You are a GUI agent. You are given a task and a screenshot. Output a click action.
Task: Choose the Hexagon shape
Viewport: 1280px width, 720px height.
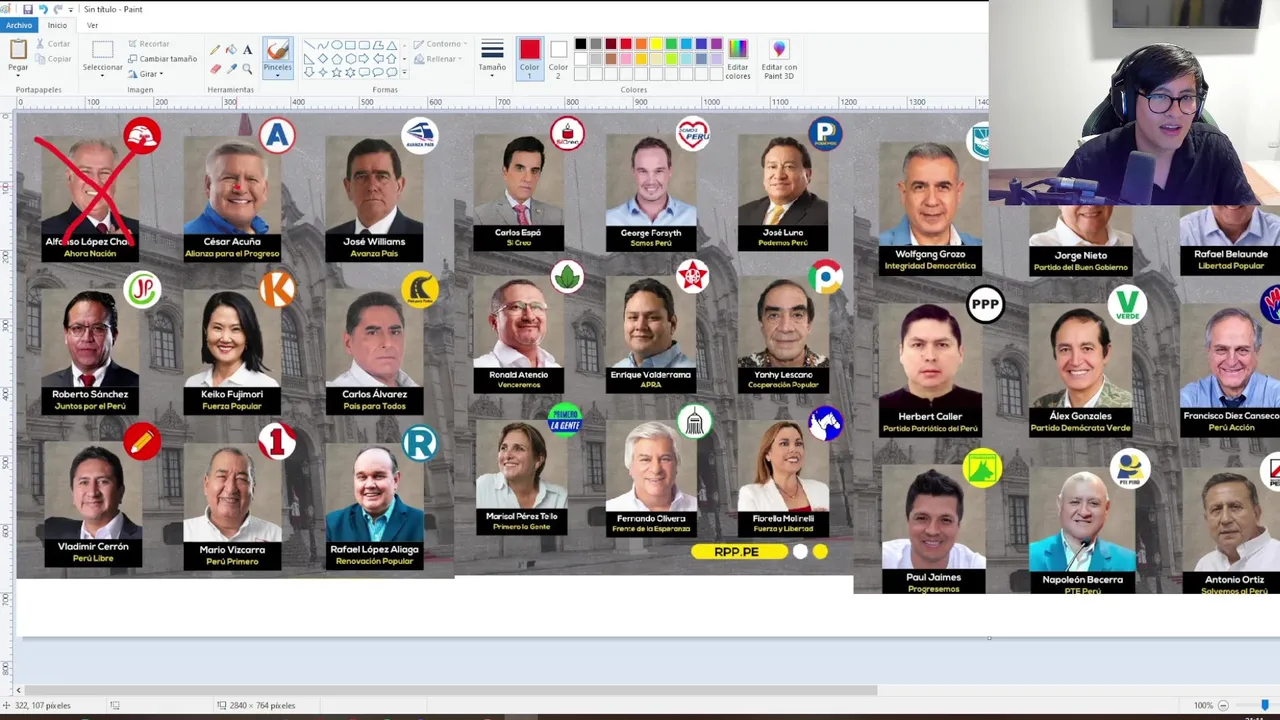tap(350, 58)
